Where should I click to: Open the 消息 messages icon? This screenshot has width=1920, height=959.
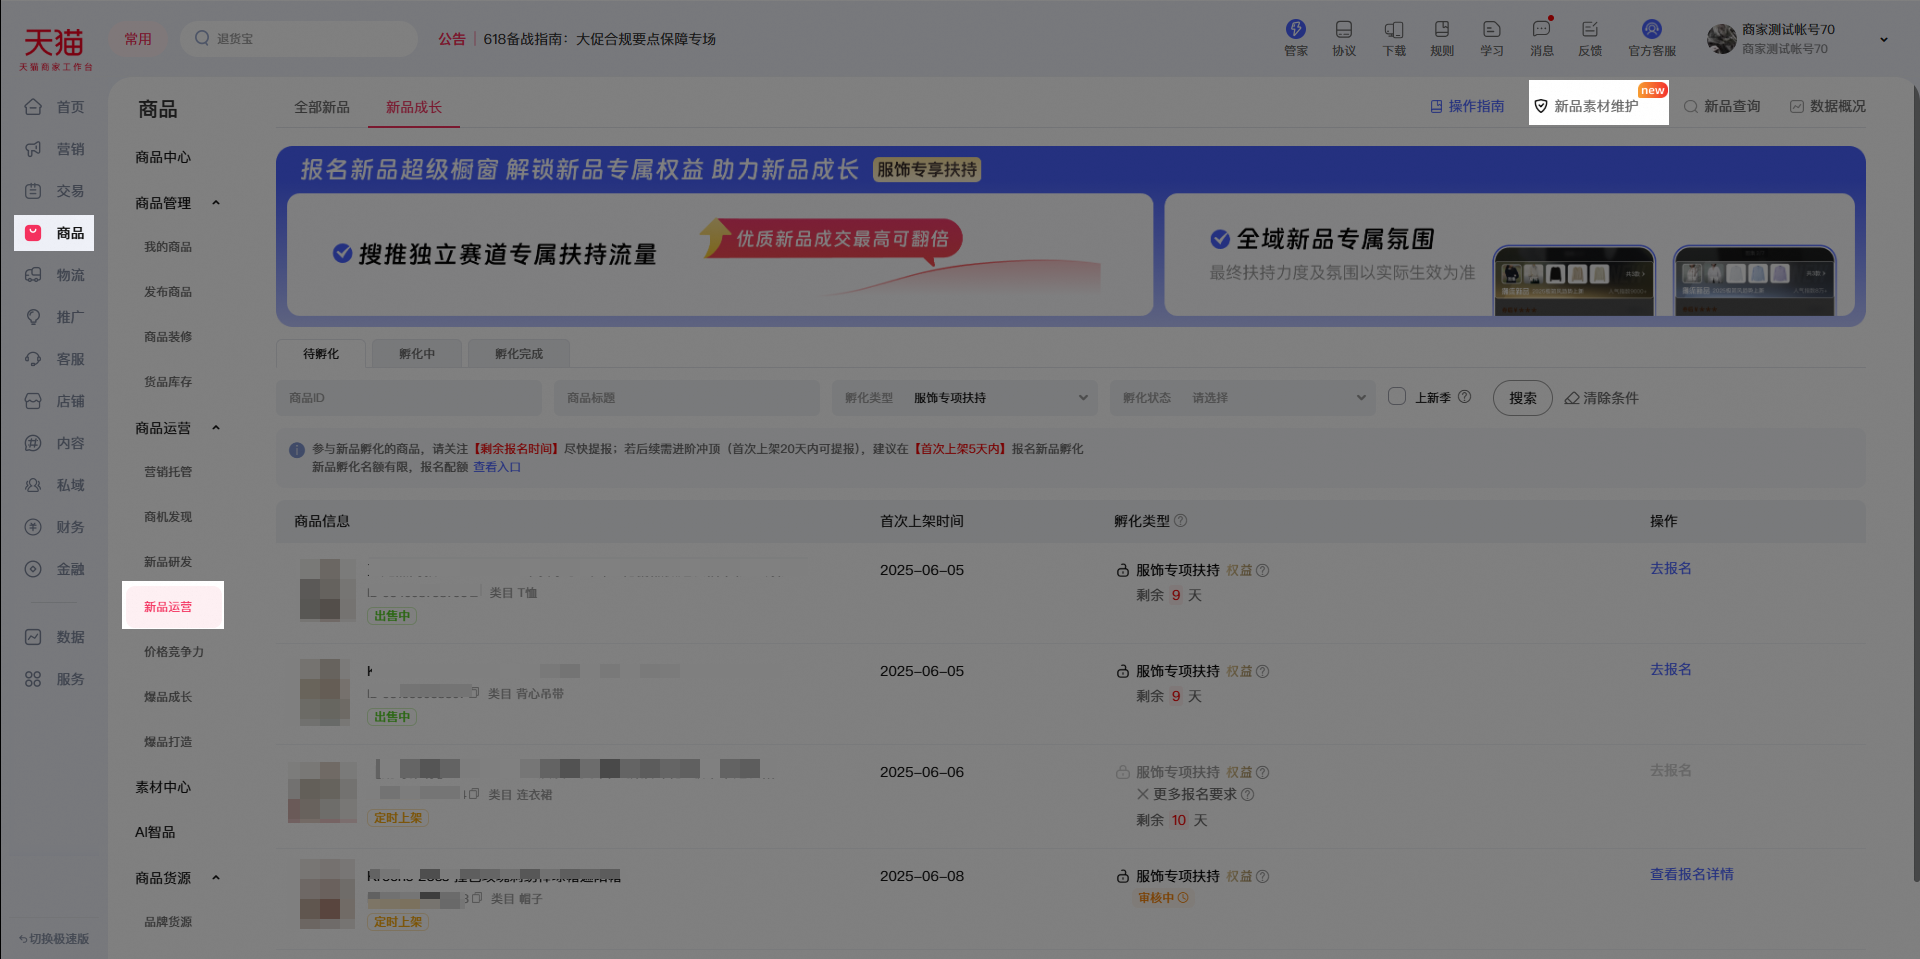tap(1541, 30)
